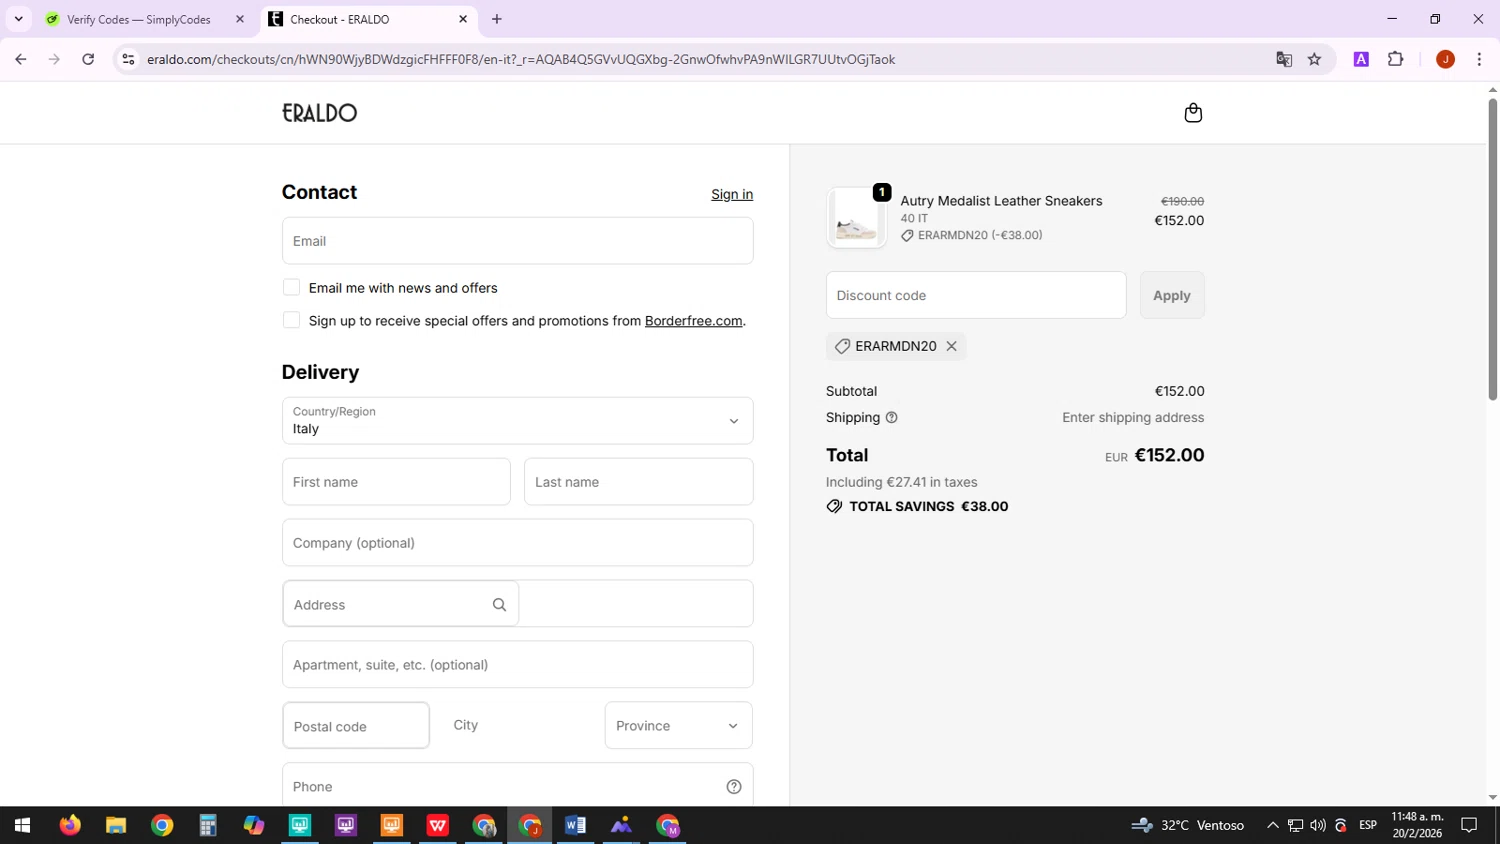Switch to the Verify Codes — SimplyCodes tab
The image size is (1500, 844).
coord(139,19)
